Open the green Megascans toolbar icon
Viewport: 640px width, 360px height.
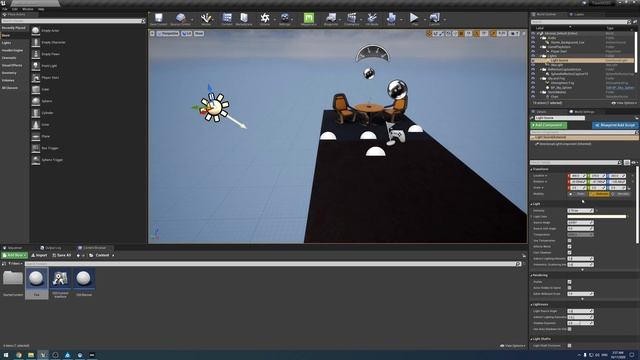tap(309, 18)
